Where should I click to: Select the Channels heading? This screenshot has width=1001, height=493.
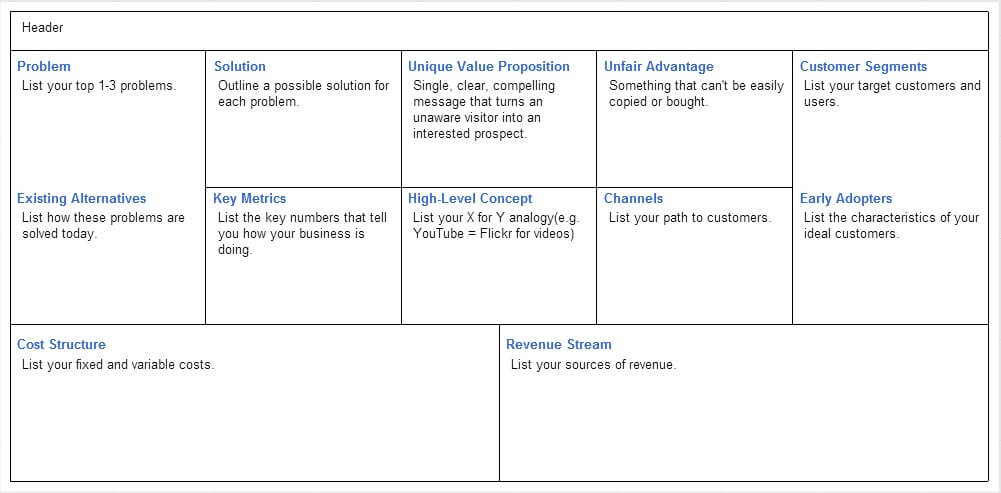(633, 198)
